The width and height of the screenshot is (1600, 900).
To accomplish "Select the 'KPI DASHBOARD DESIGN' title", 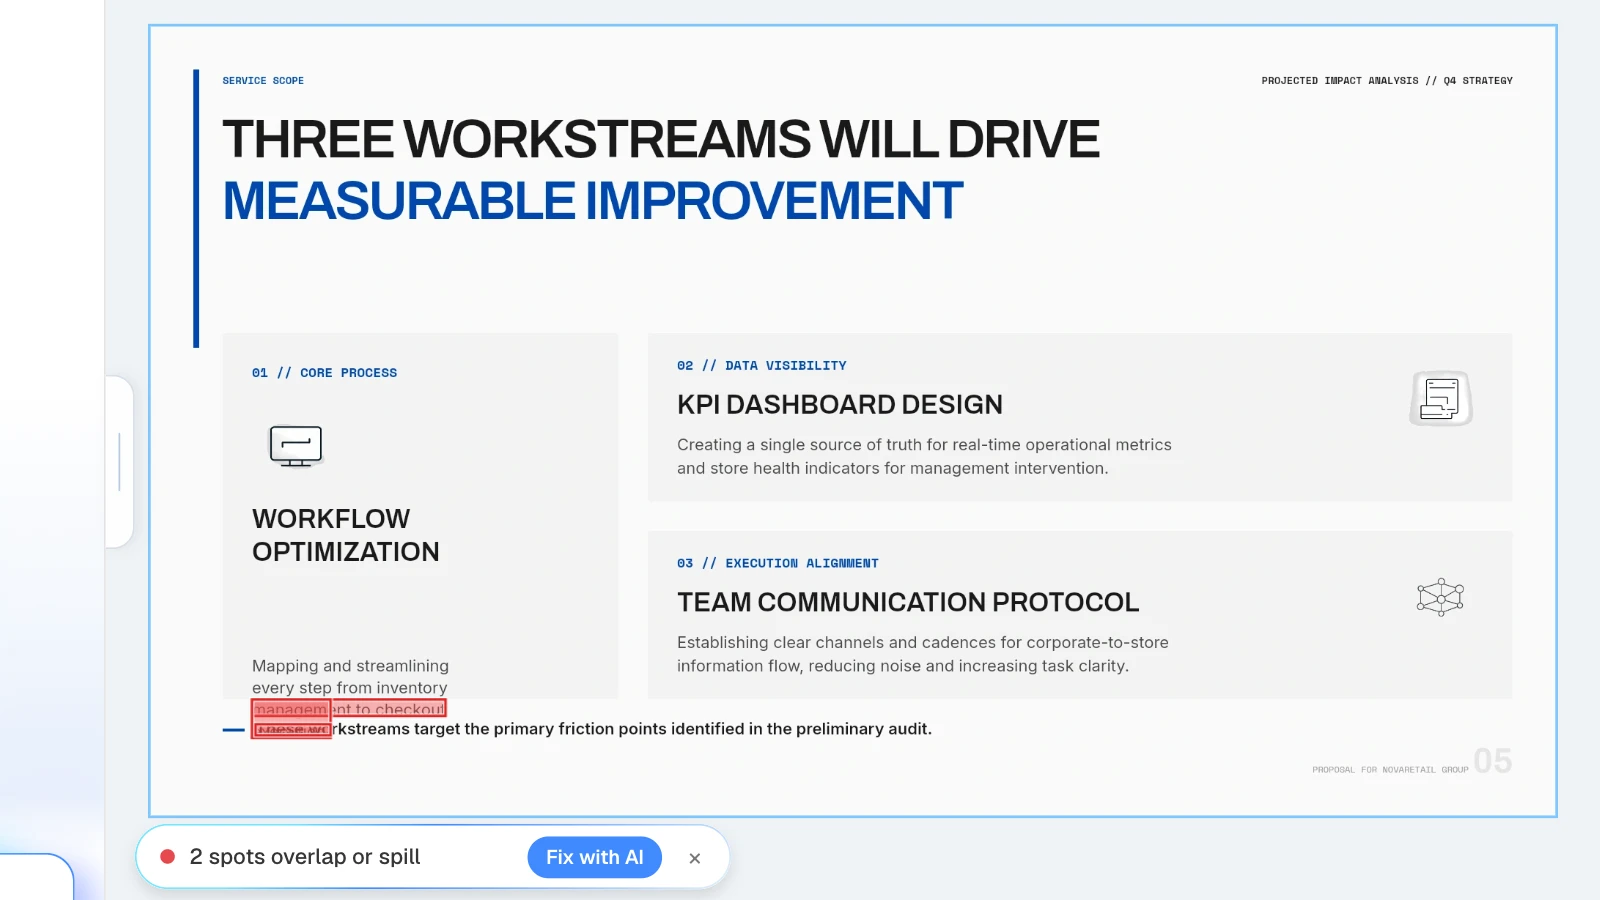I will [x=840, y=404].
